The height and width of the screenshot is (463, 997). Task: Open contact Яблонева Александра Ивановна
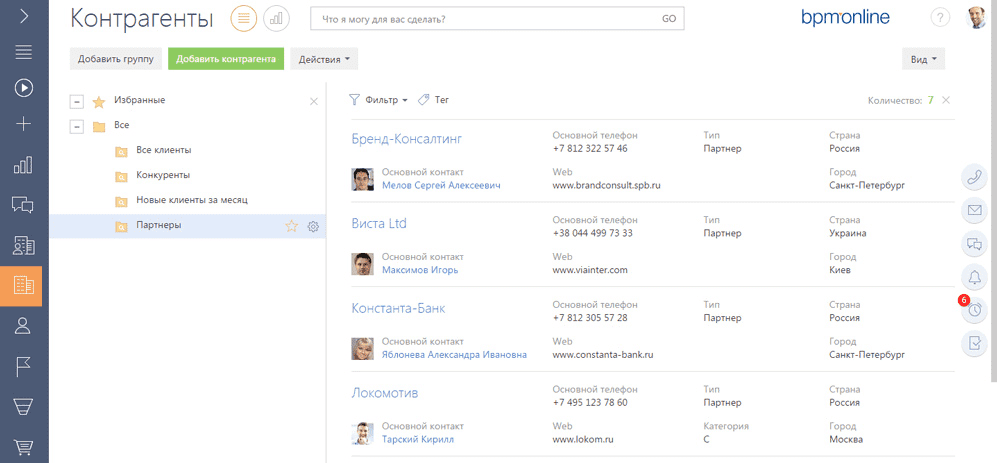(x=454, y=355)
